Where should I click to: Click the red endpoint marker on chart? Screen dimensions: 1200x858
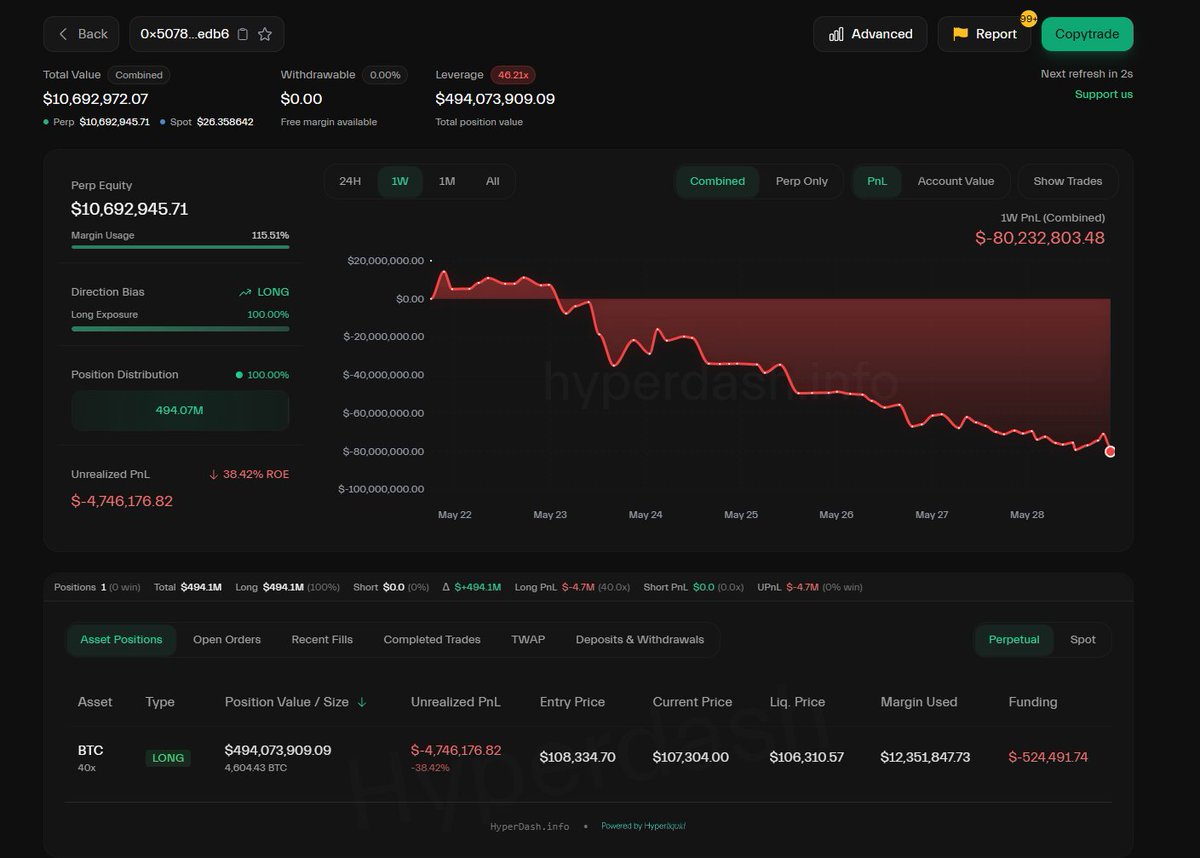coord(1110,452)
